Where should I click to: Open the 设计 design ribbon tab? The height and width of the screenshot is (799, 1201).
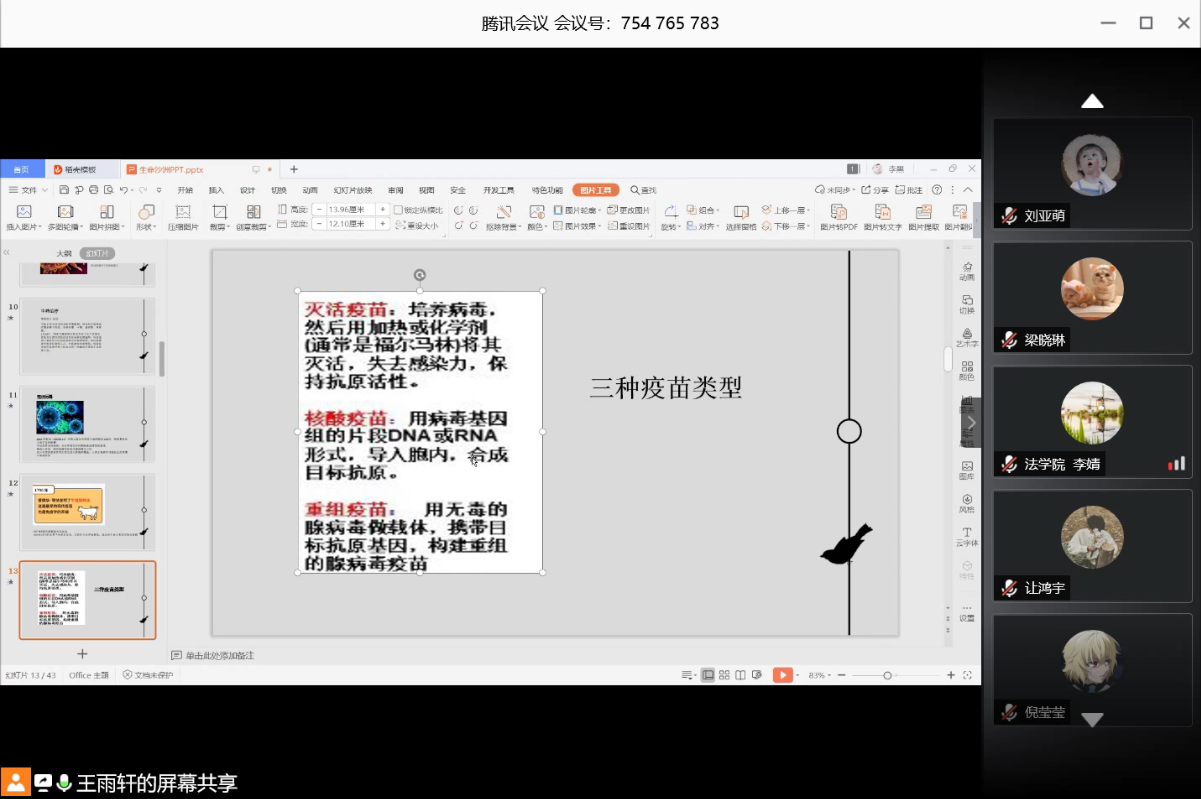(x=247, y=190)
